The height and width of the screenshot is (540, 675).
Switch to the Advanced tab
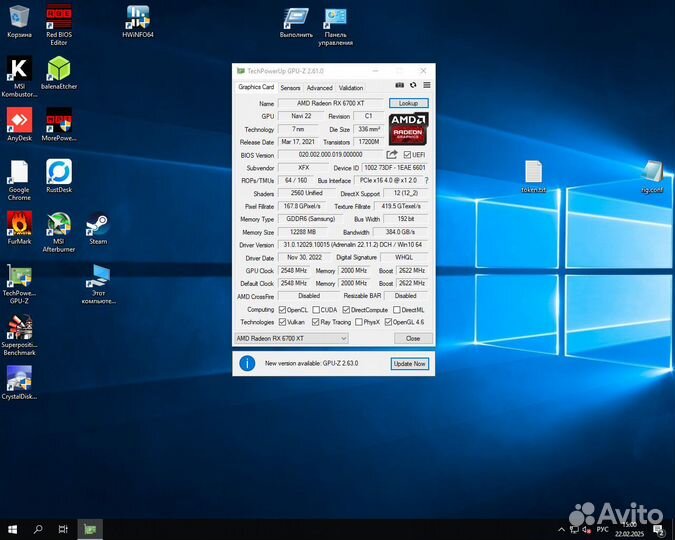click(319, 88)
